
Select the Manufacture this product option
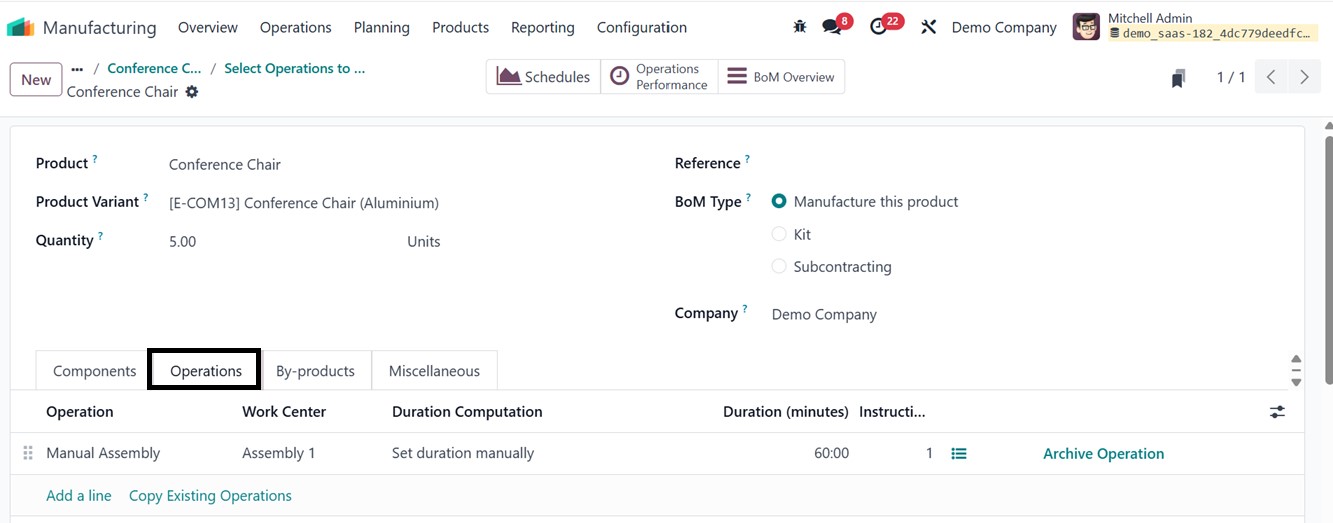pyautogui.click(x=779, y=202)
